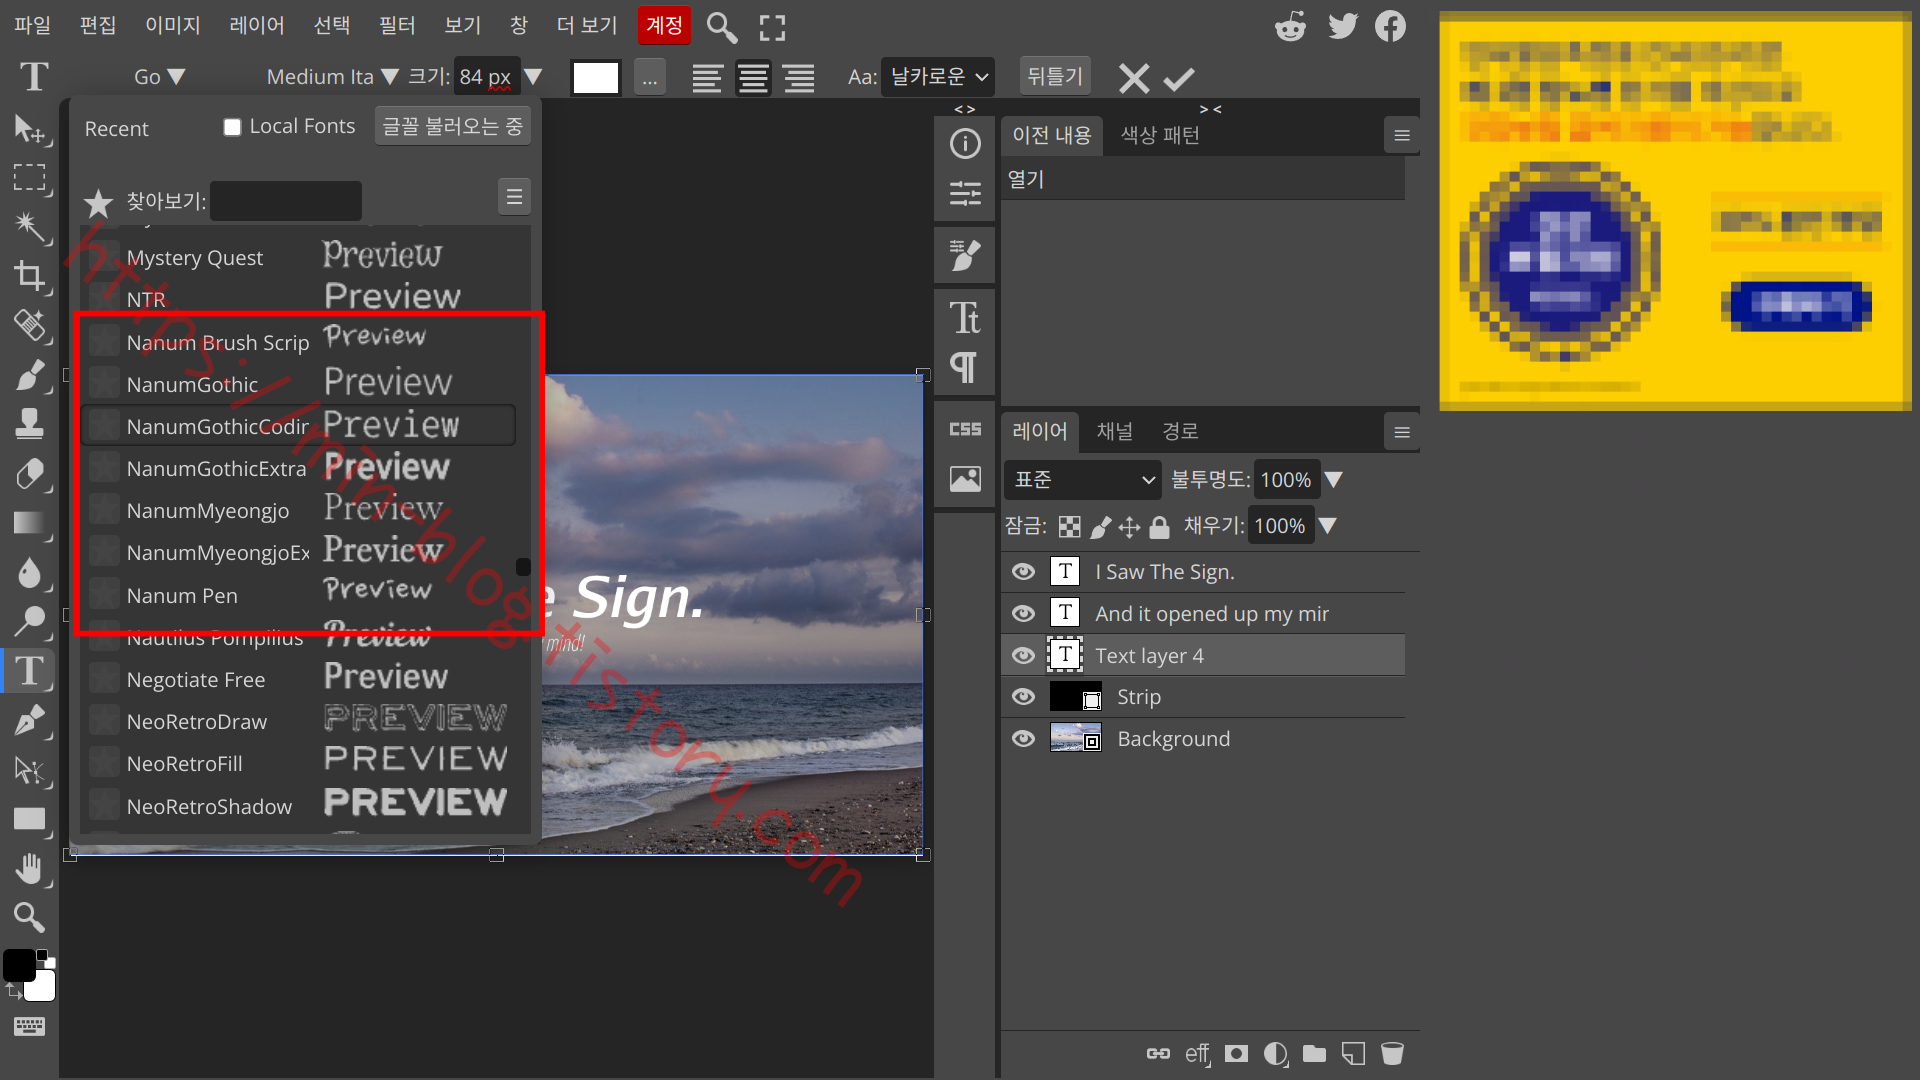Image resolution: width=1920 pixels, height=1080 pixels.
Task: Open the Medium Italic font style dropdown
Action: point(332,77)
